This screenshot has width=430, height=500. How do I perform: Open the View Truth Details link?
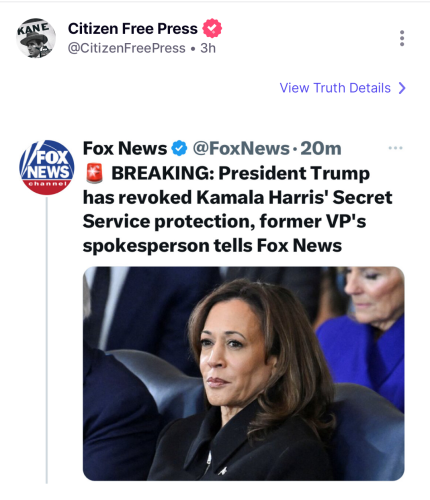pyautogui.click(x=343, y=88)
